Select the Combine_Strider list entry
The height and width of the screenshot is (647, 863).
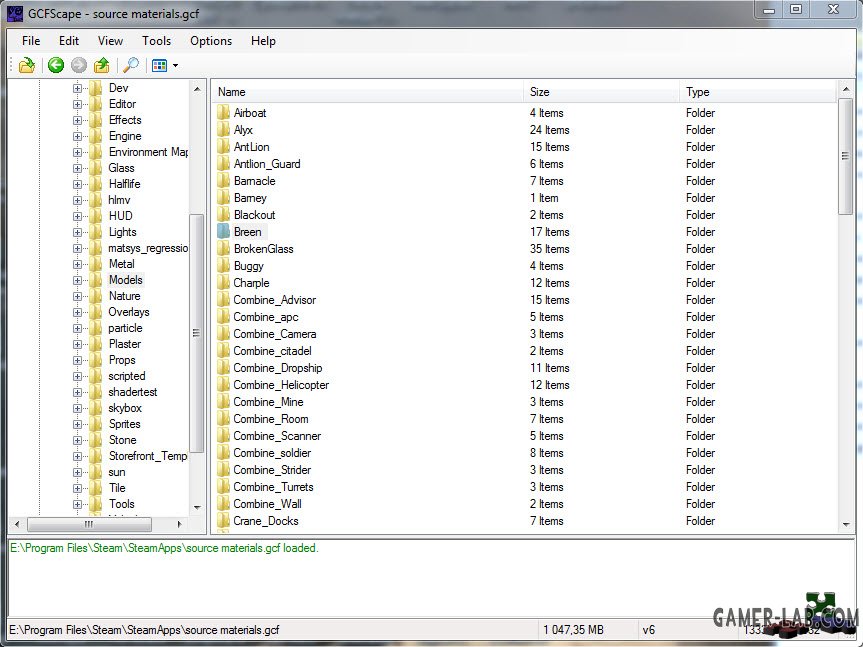272,470
